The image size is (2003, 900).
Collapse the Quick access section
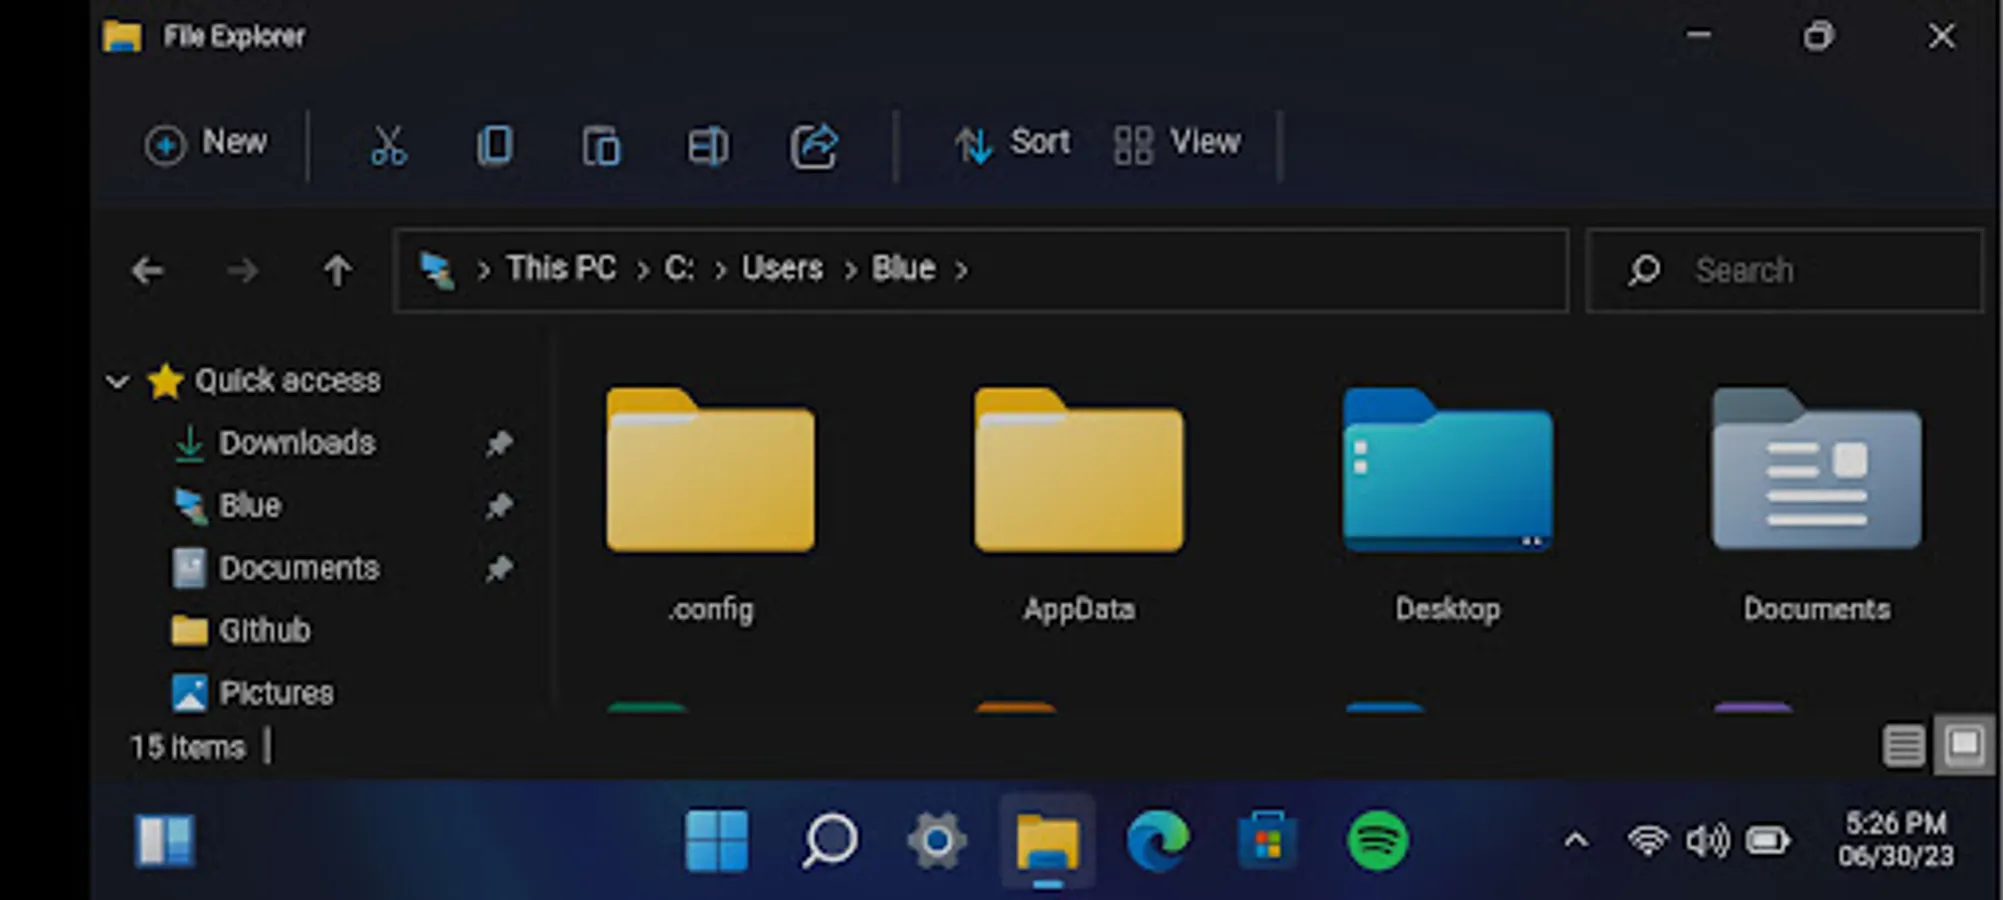point(118,381)
